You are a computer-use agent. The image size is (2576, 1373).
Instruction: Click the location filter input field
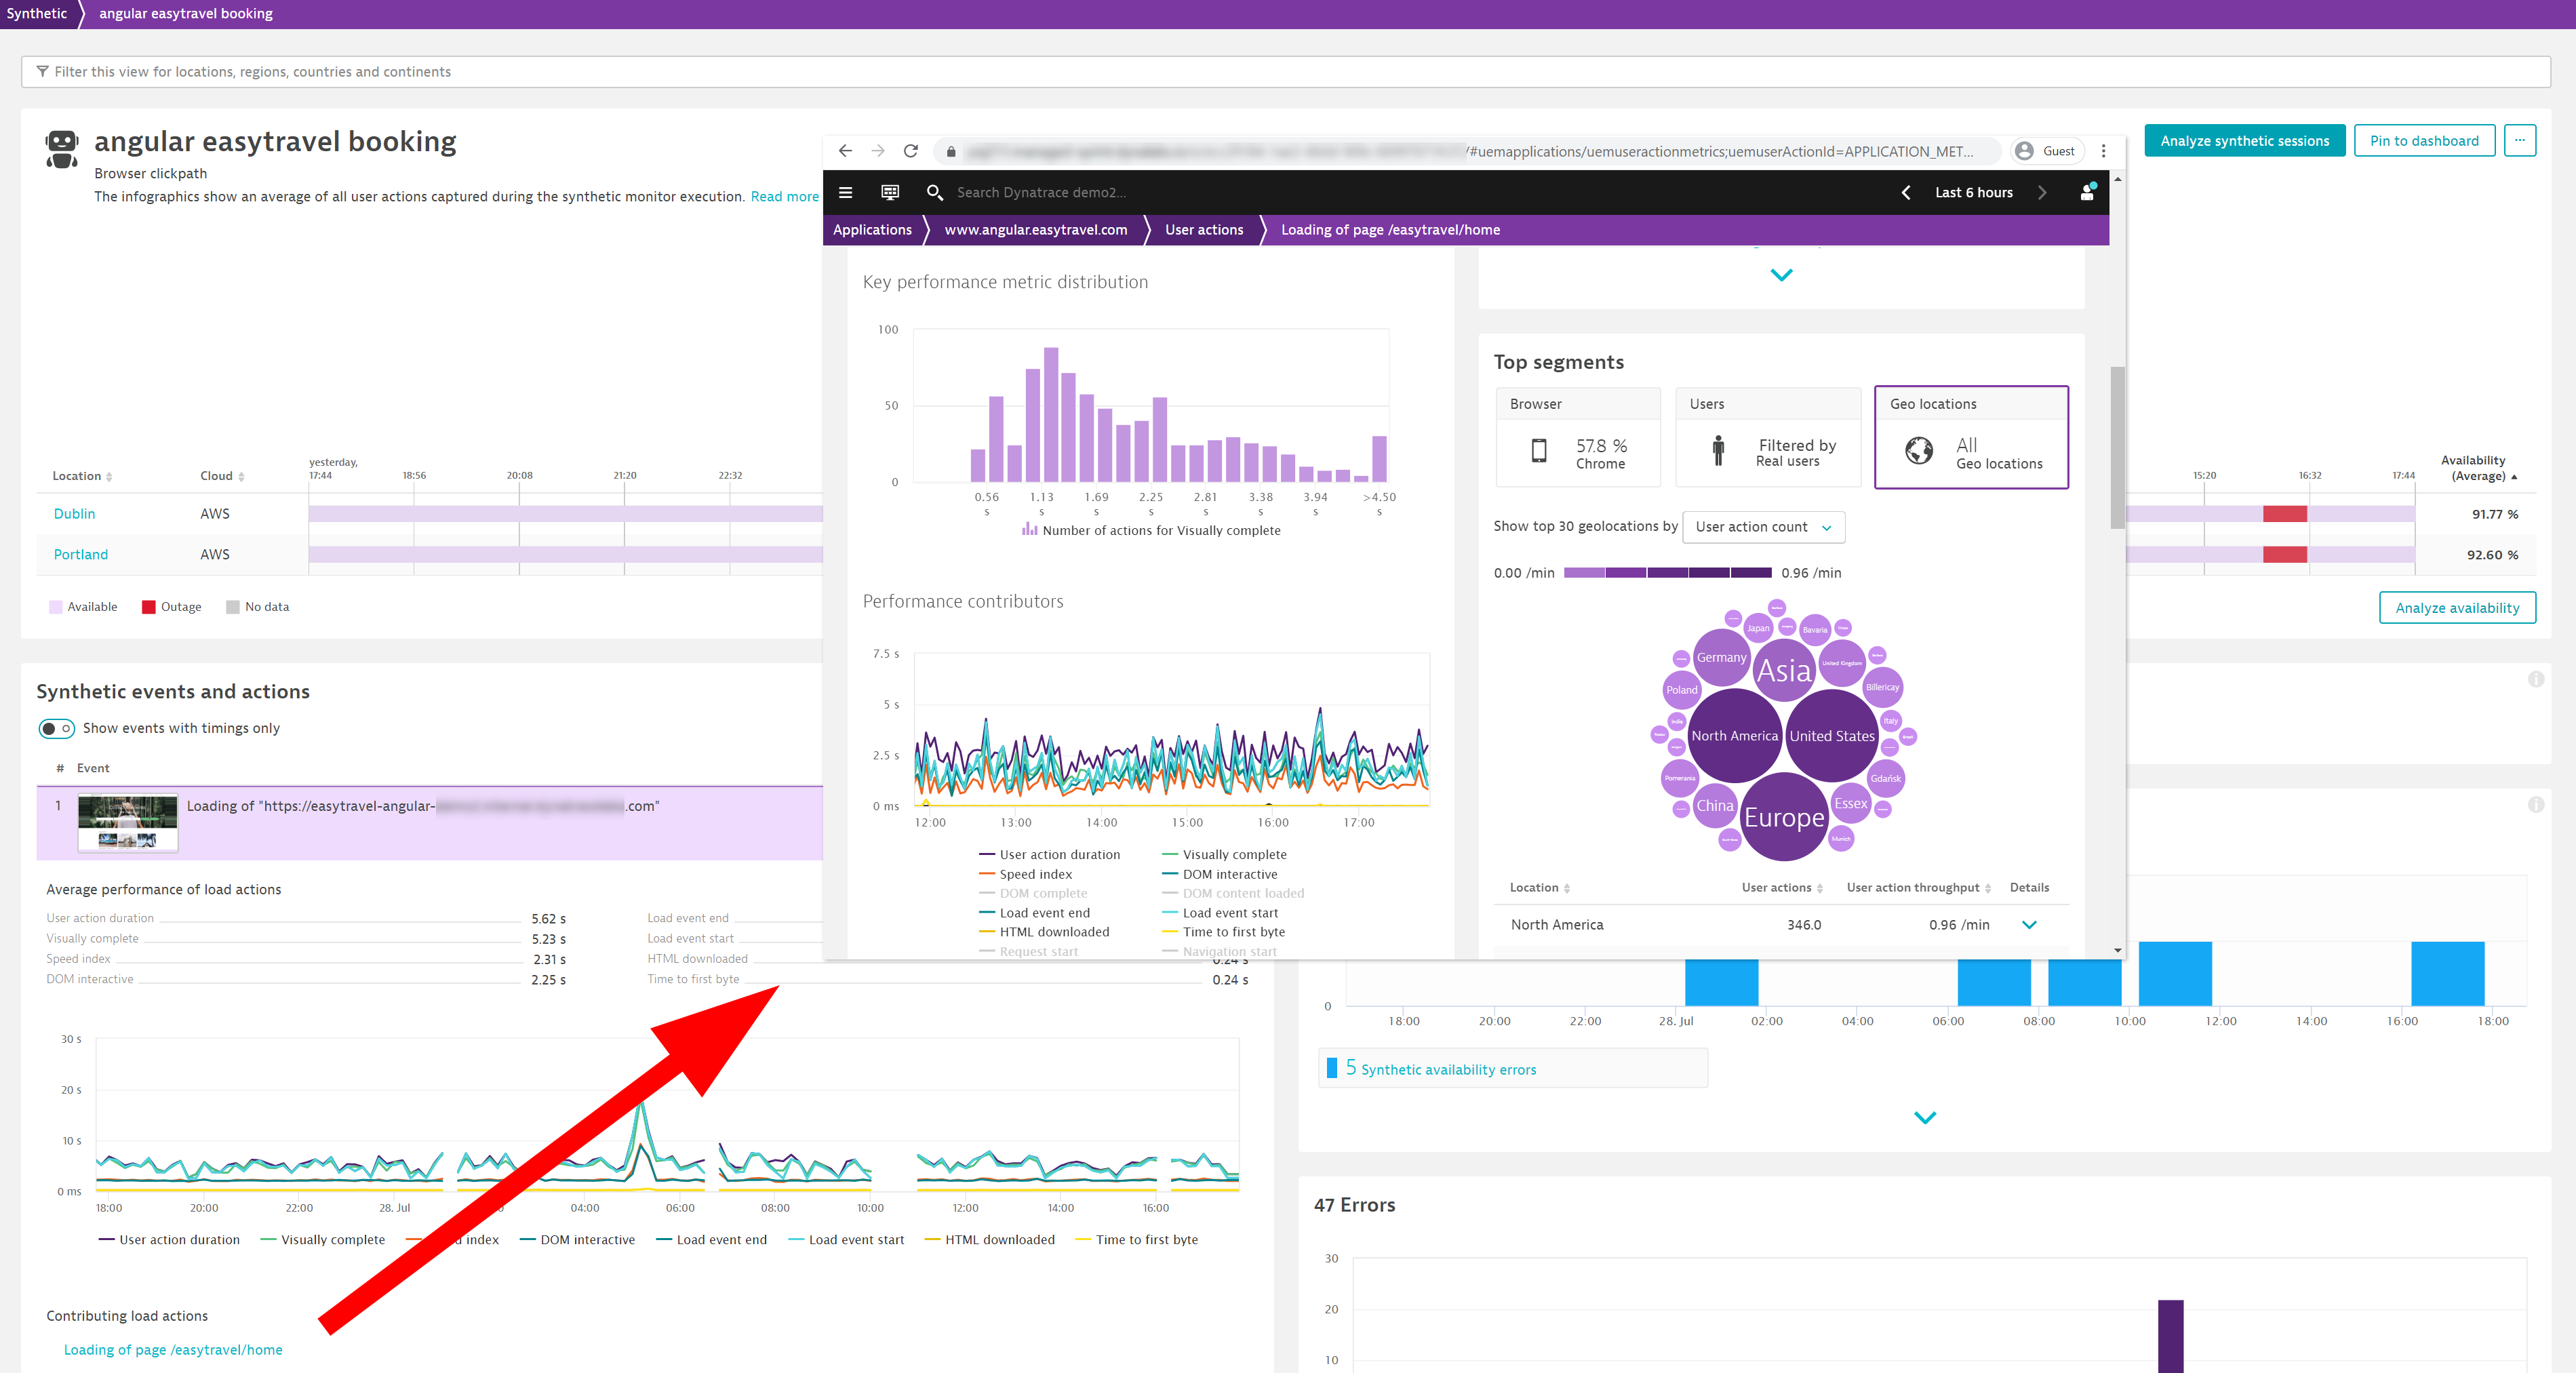1285,72
